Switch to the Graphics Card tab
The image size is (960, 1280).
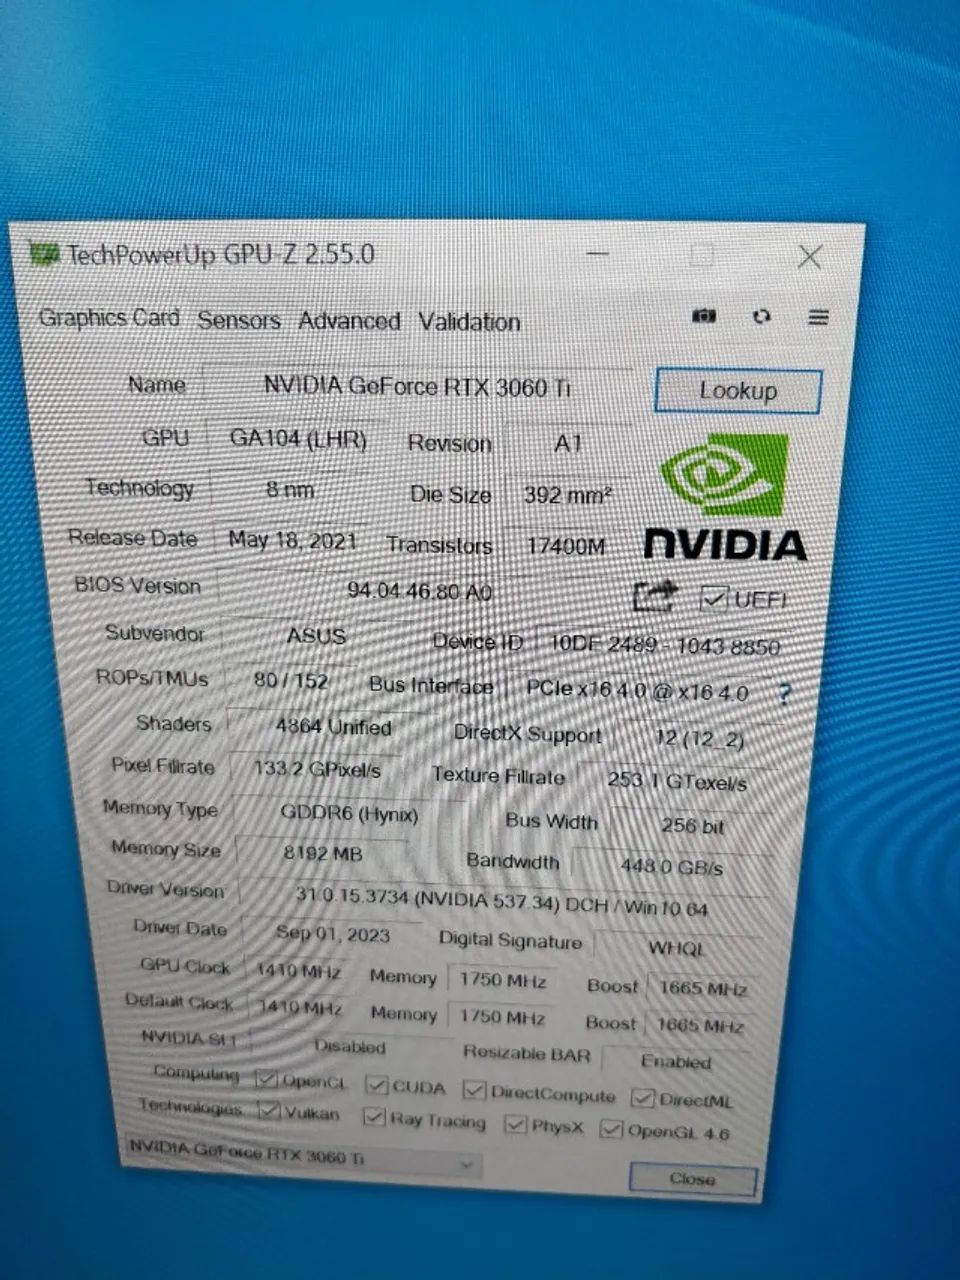(x=109, y=318)
